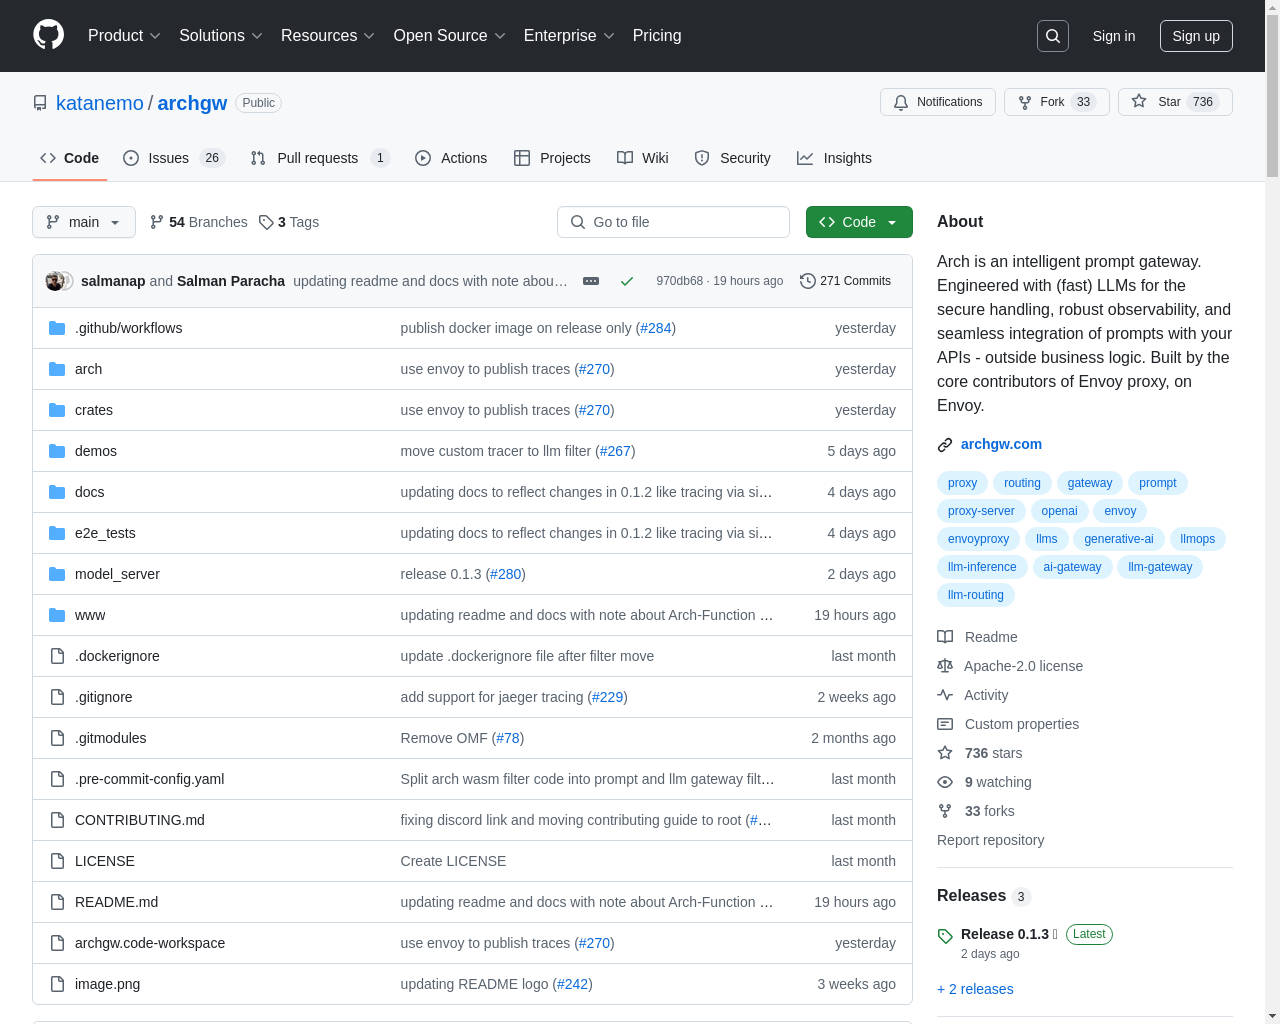Select the llm-gateway topic tag
Viewport: 1280px width, 1024px height.
1160,567
